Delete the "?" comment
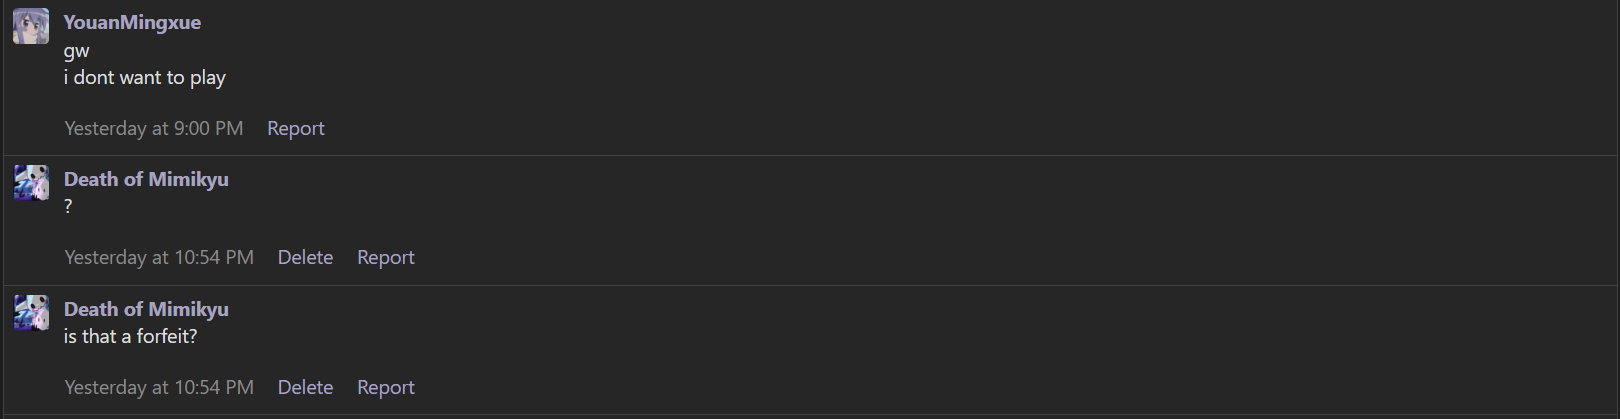Viewport: 1620px width, 419px height. click(x=305, y=257)
